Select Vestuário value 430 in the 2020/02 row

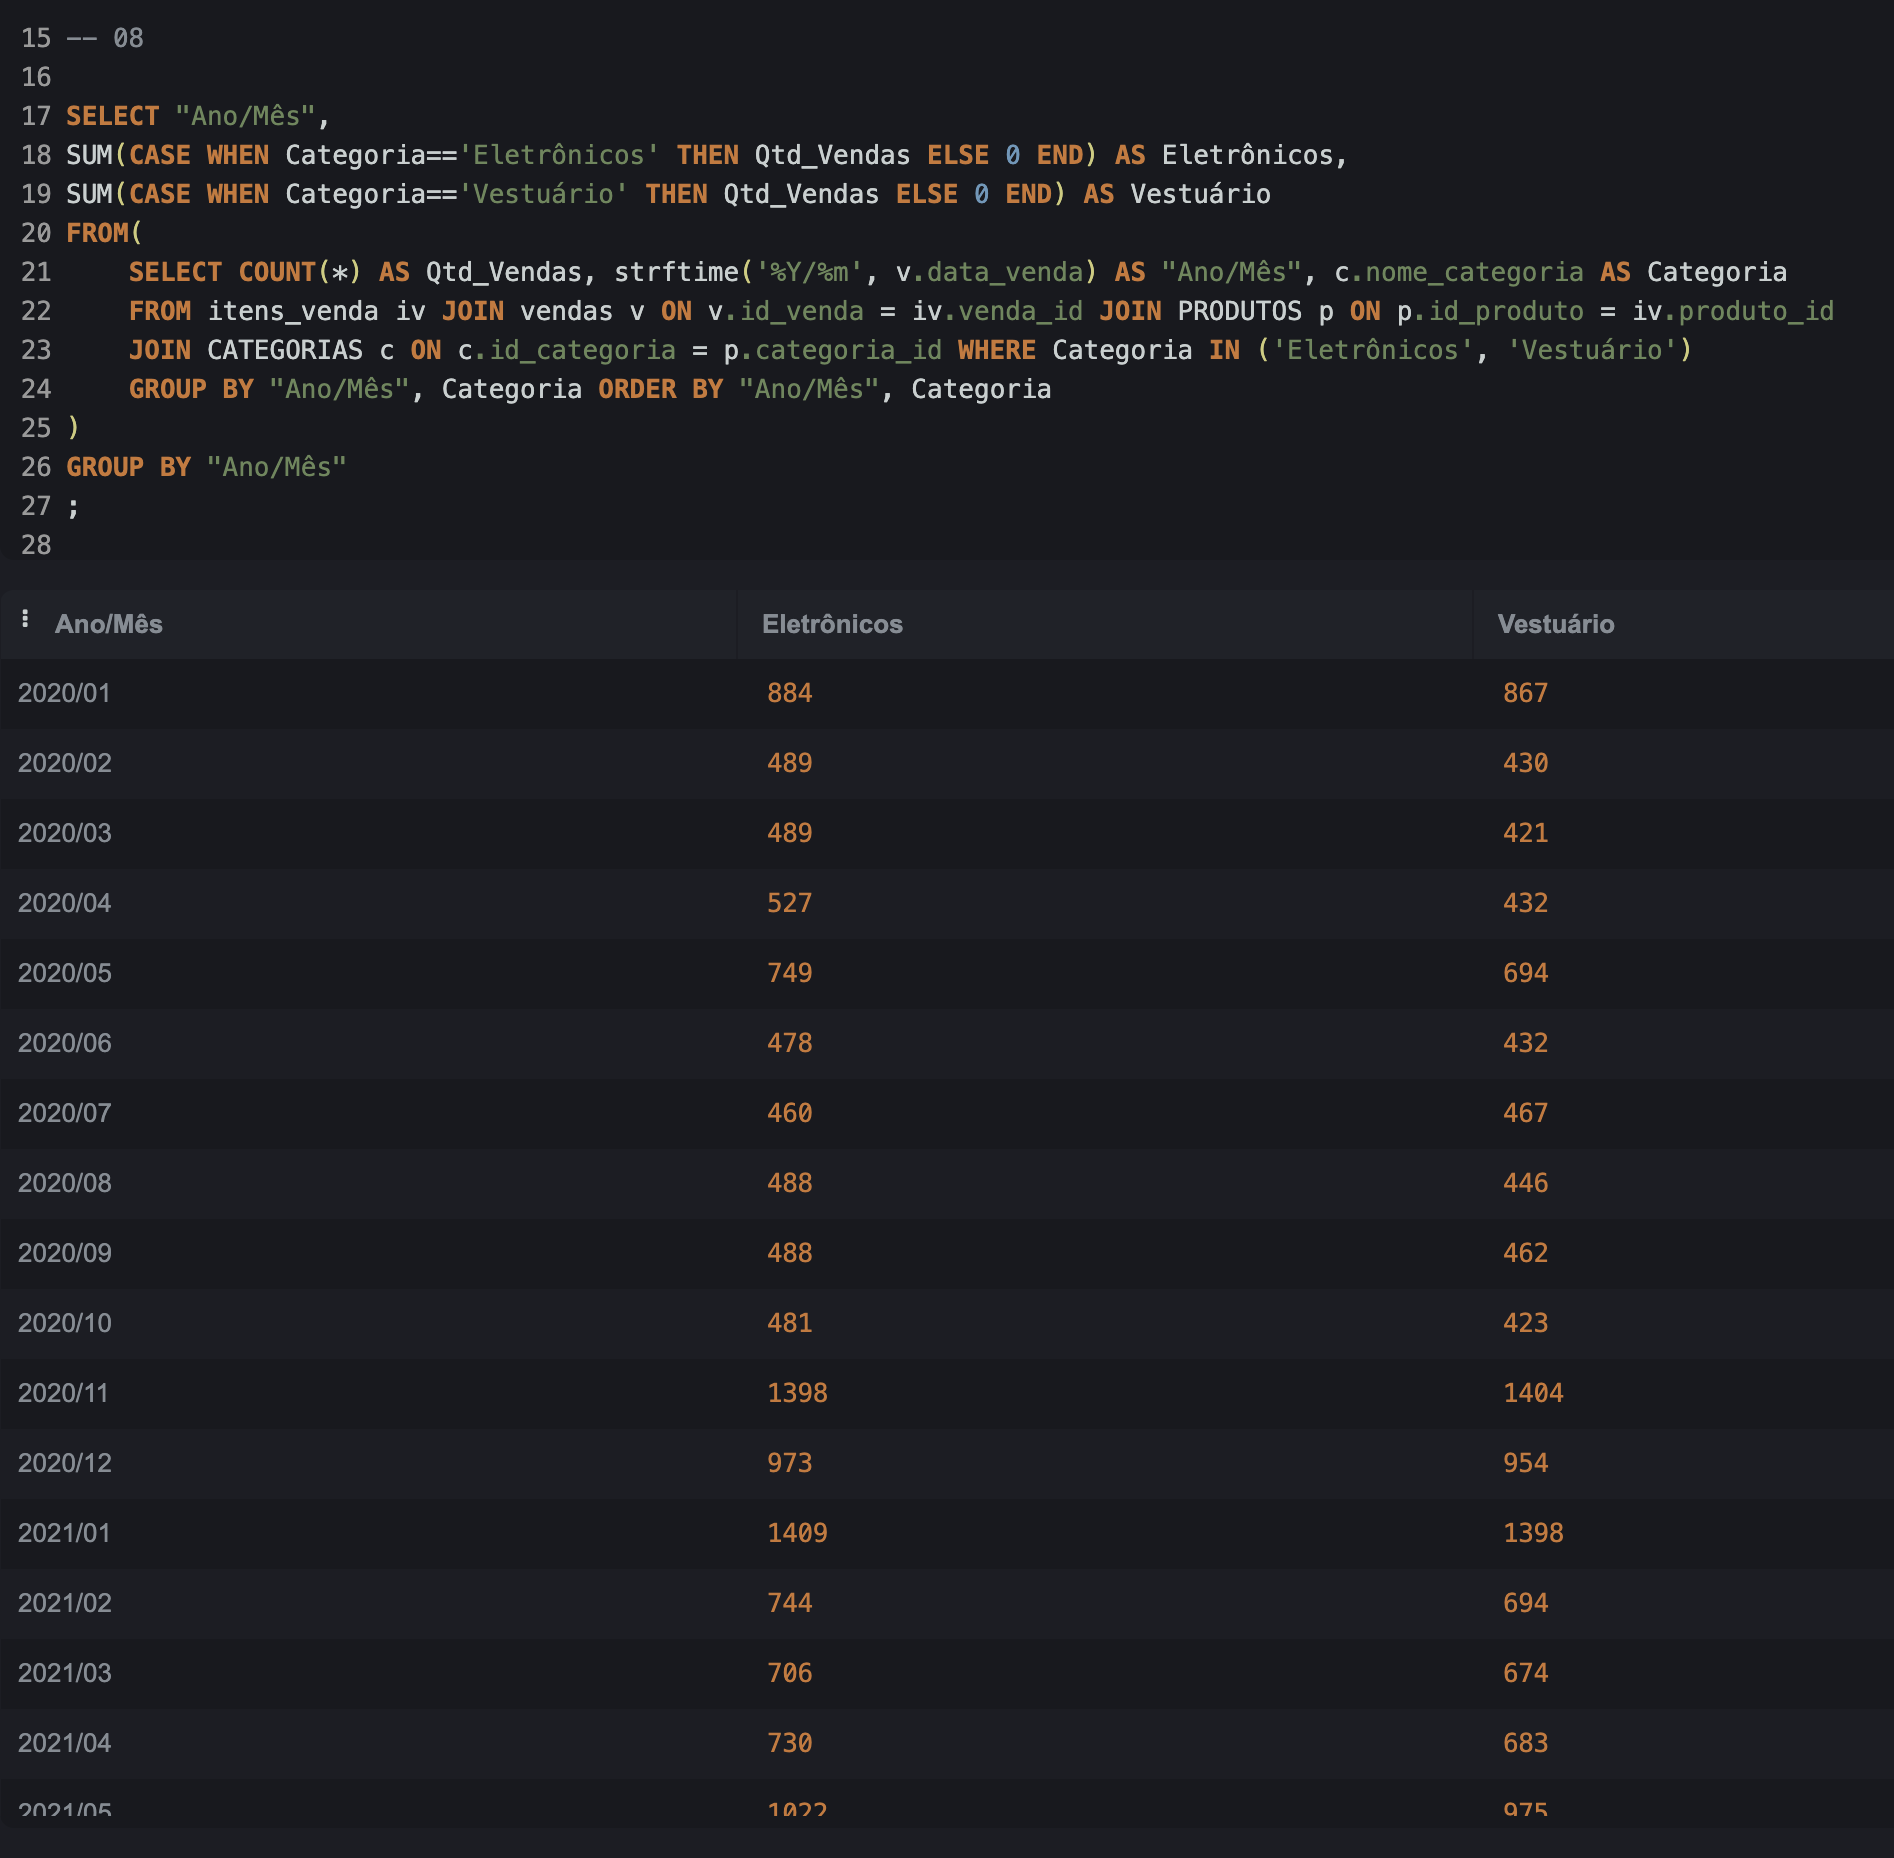coord(1525,763)
